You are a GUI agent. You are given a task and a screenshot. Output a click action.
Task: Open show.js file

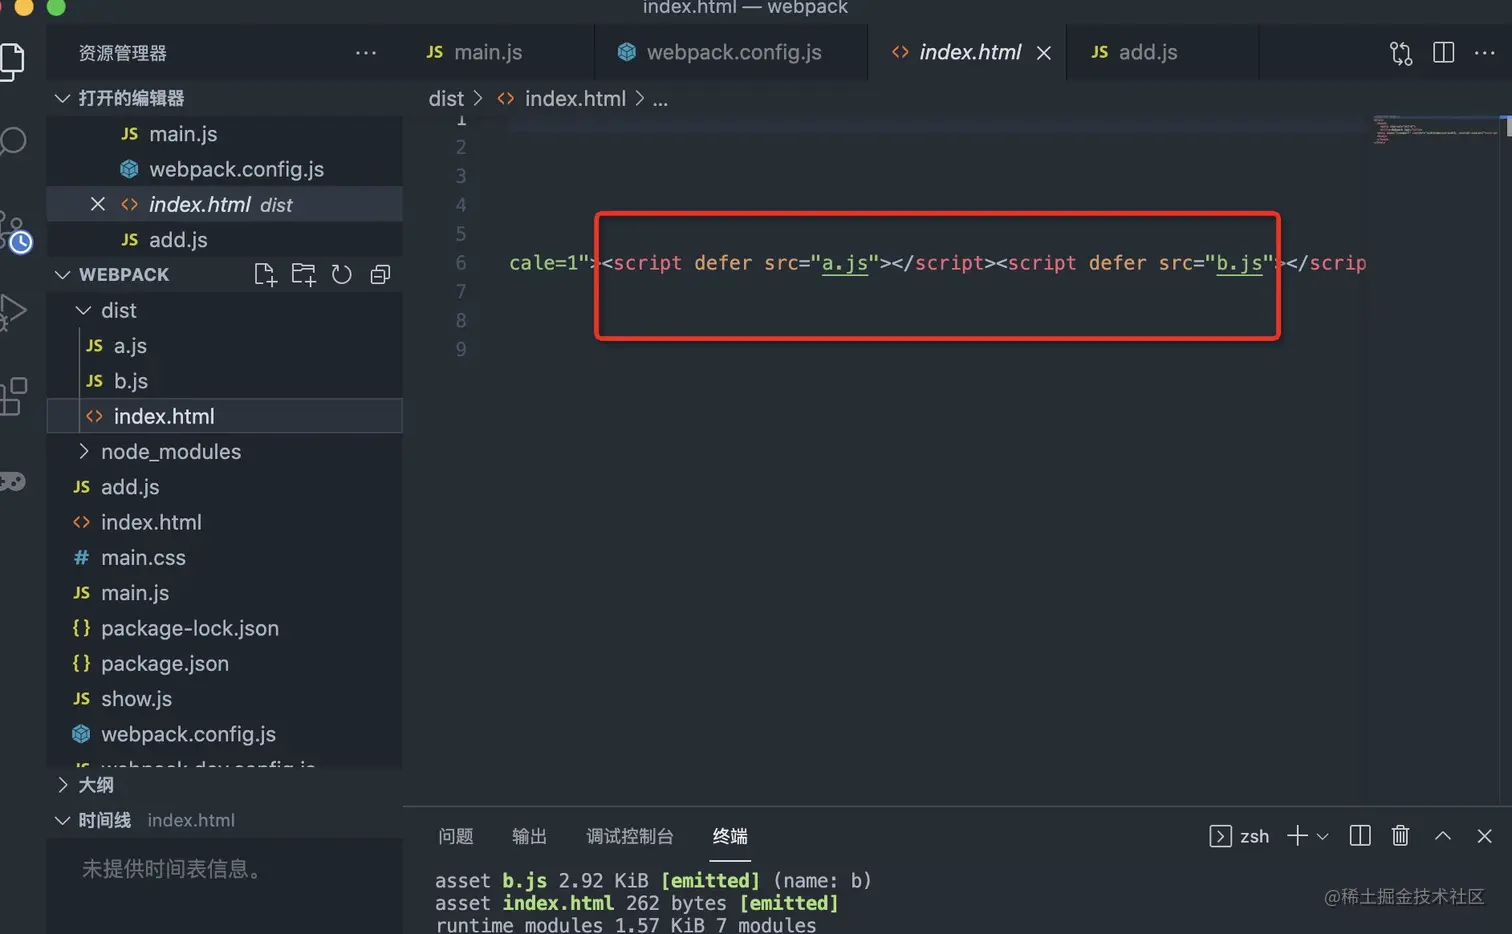224,699
